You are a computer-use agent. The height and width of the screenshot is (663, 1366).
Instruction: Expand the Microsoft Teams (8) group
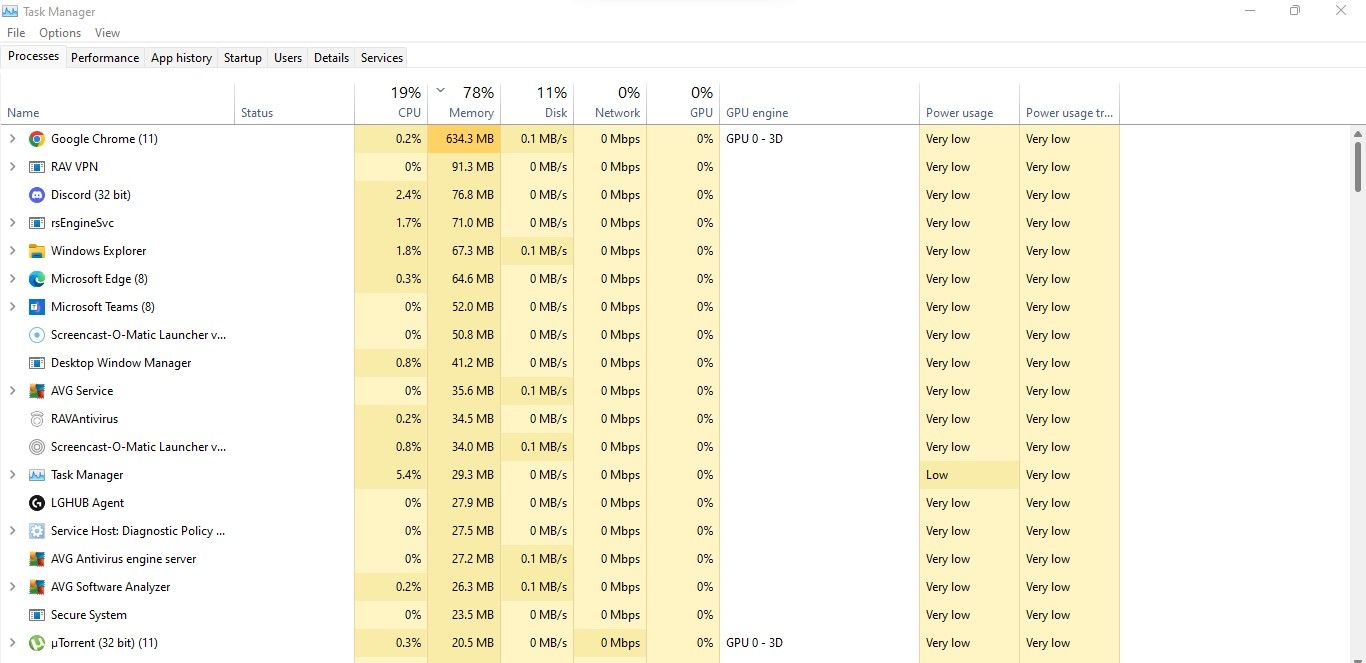click(12, 307)
